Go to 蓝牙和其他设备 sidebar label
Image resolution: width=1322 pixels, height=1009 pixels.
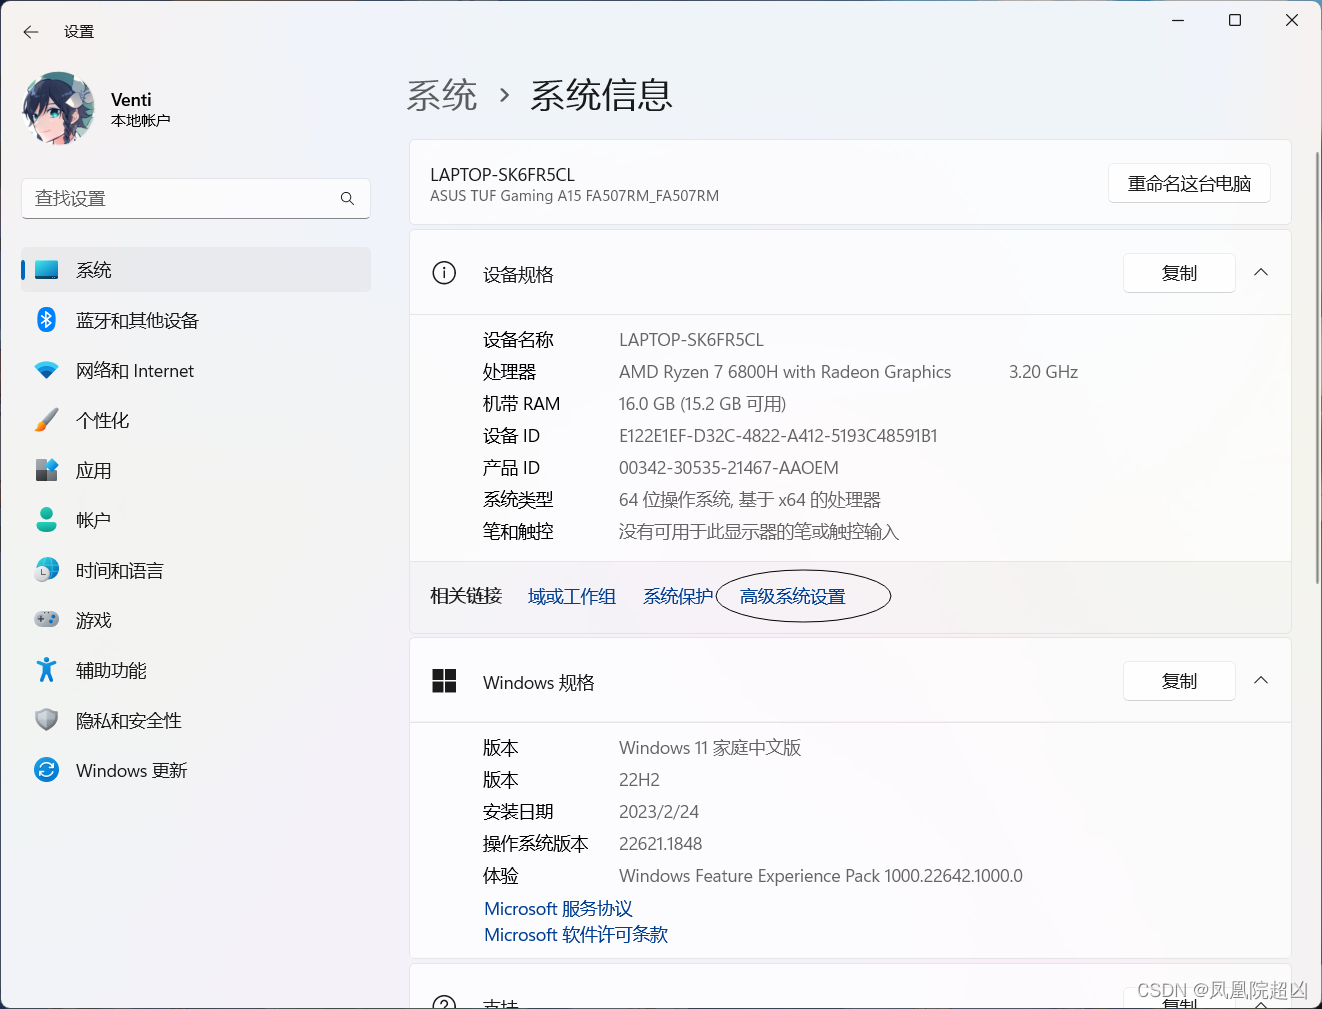[x=137, y=320]
